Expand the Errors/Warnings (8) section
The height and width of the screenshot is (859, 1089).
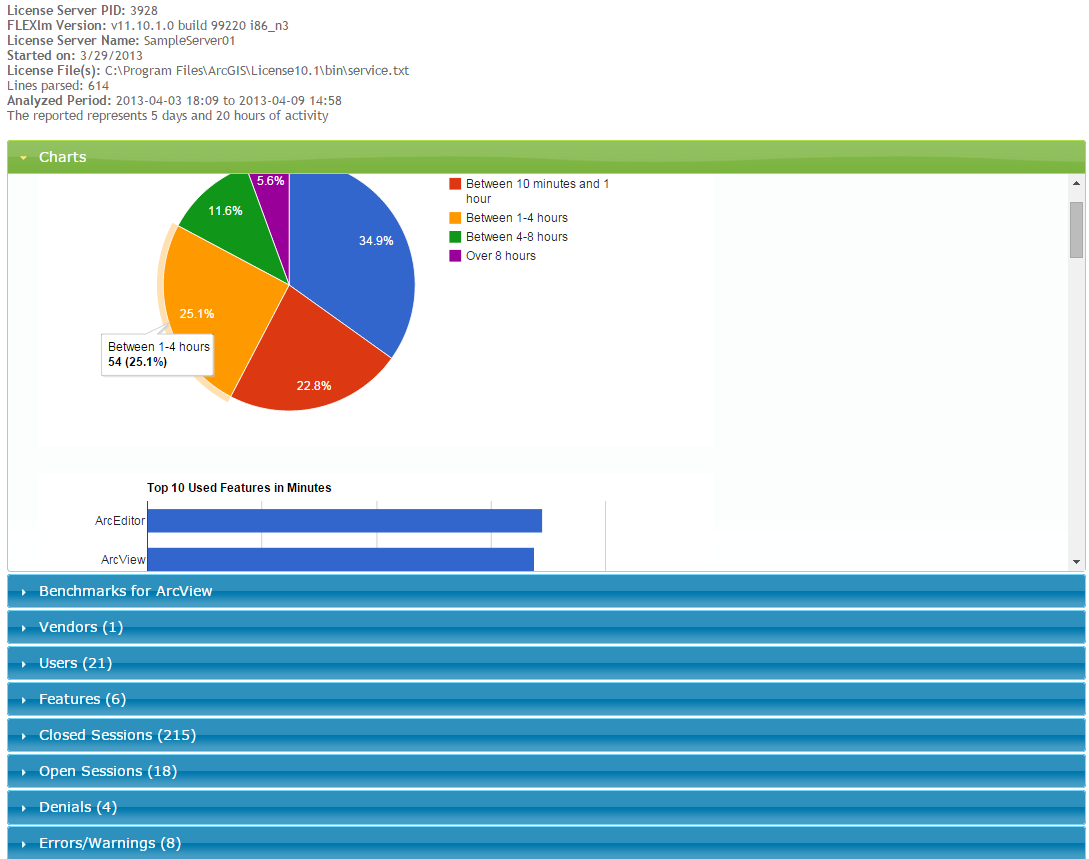(109, 843)
